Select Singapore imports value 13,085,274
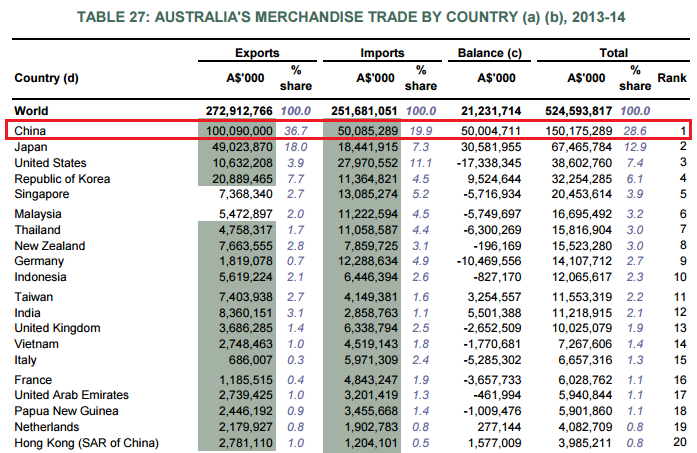 tap(367, 194)
